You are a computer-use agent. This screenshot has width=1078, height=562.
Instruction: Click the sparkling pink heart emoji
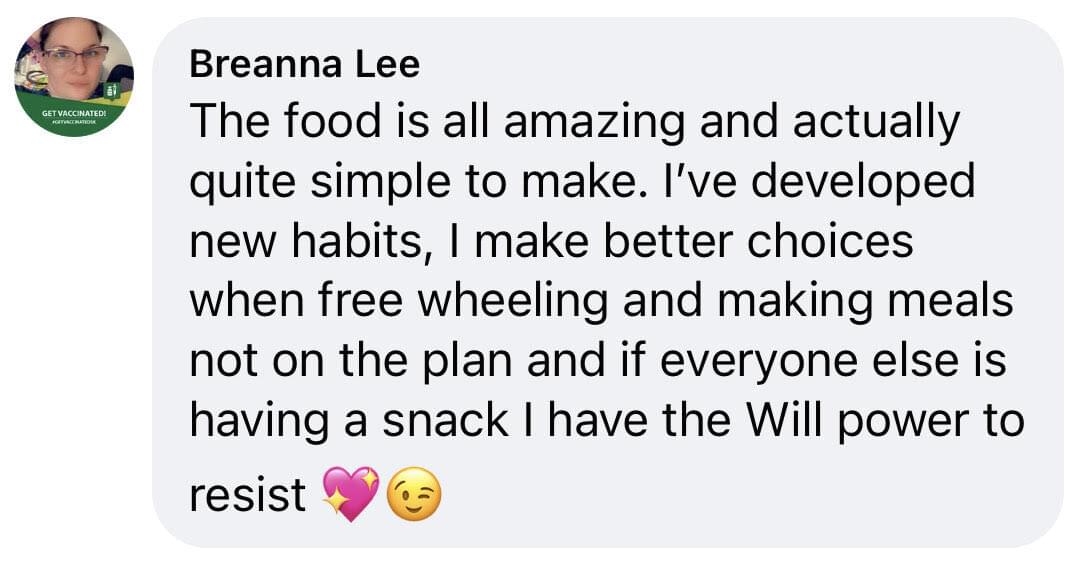[x=350, y=493]
